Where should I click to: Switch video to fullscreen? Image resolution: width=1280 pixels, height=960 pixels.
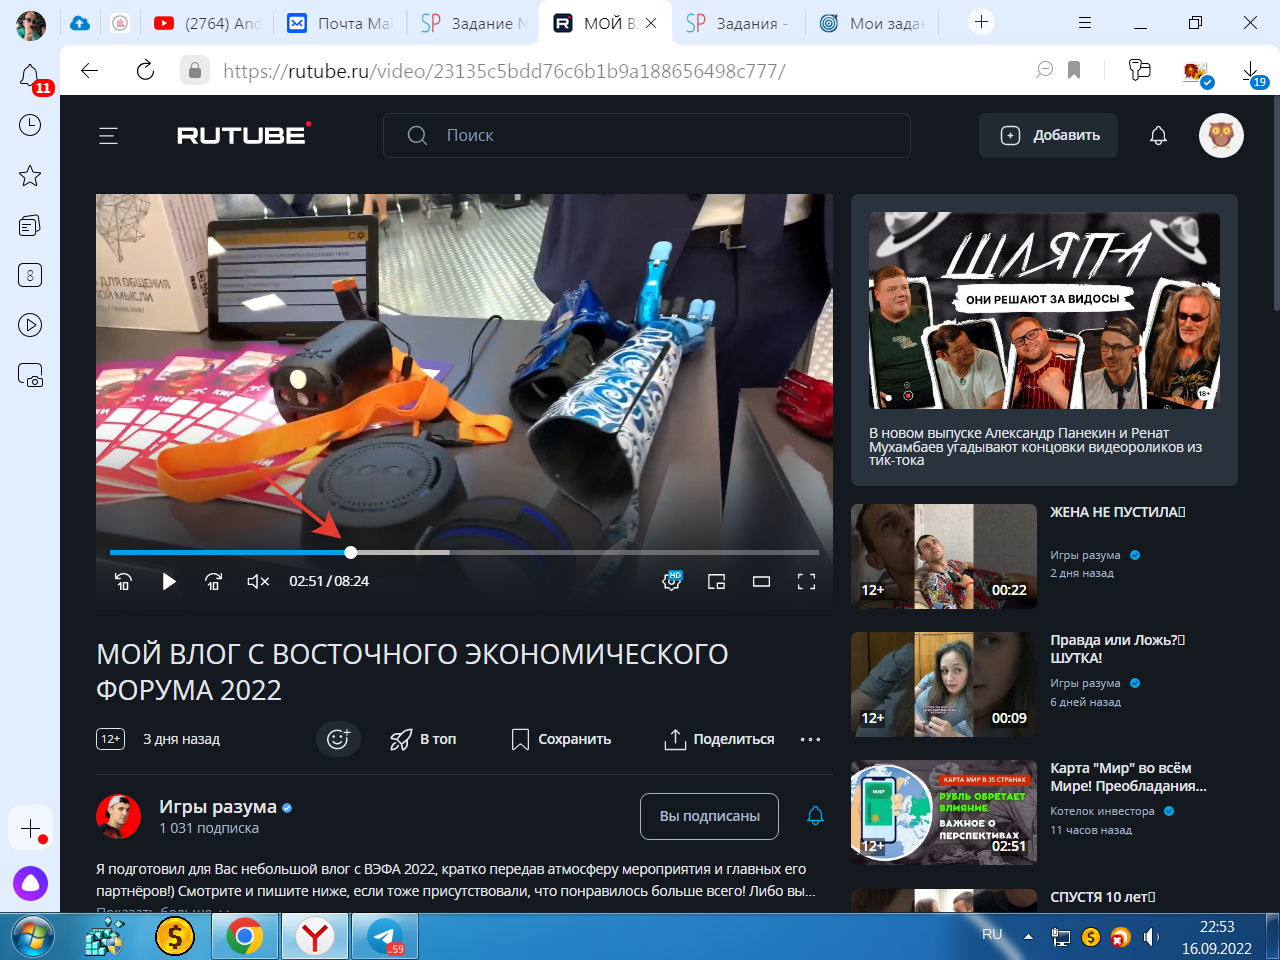click(x=806, y=581)
